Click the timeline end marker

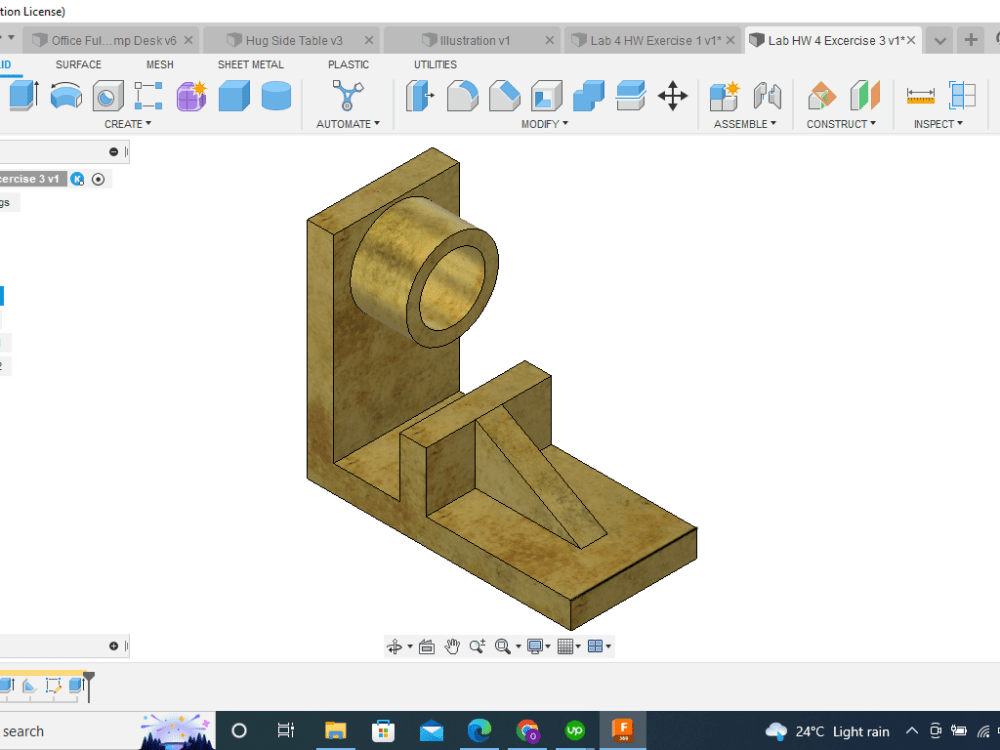(x=89, y=686)
